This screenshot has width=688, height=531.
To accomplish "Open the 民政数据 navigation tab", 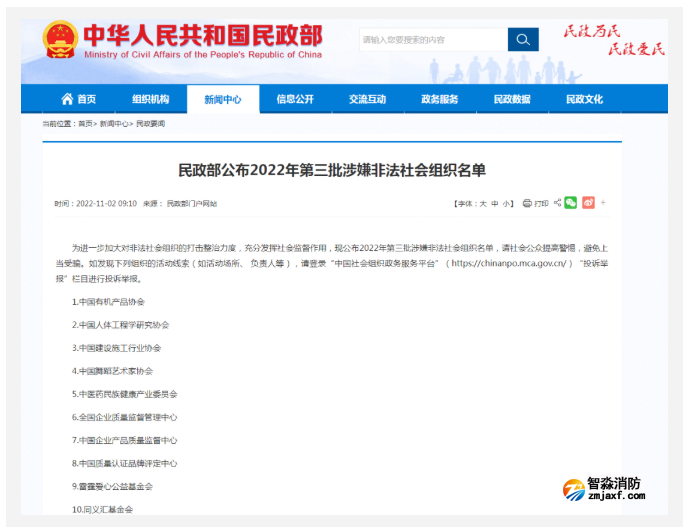I will [x=512, y=99].
